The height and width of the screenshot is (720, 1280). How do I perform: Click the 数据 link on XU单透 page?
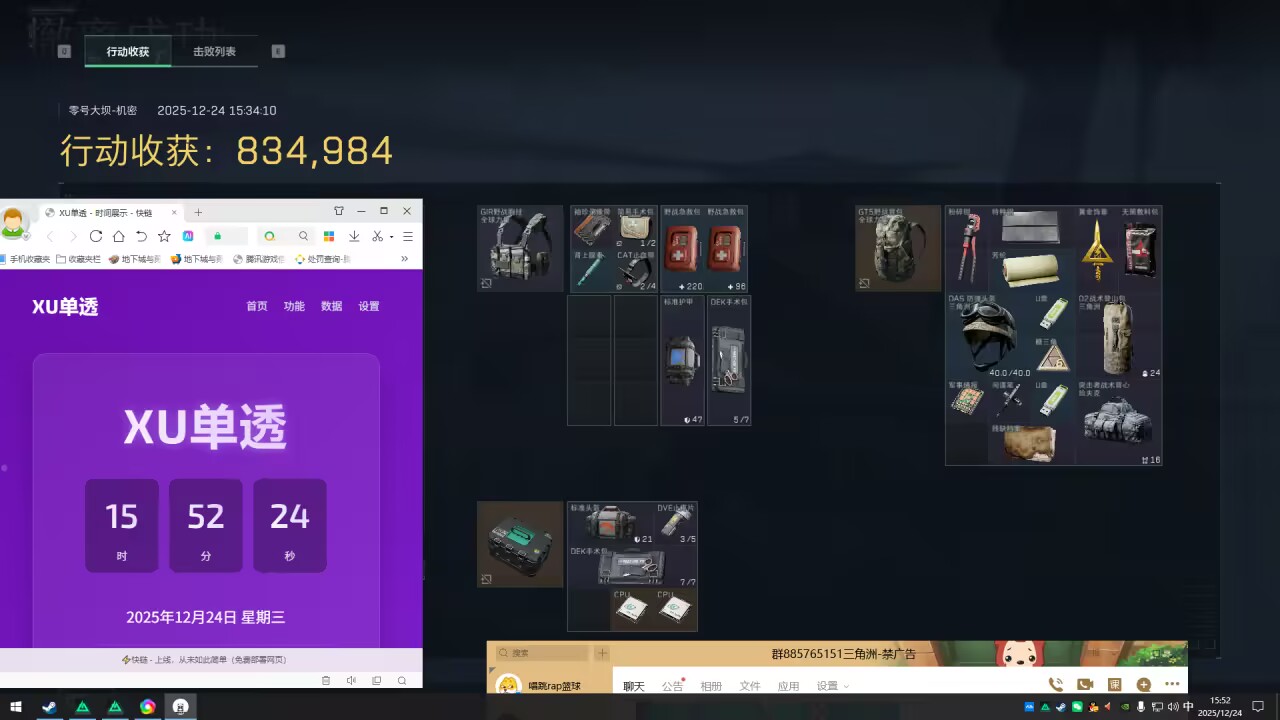coord(331,306)
